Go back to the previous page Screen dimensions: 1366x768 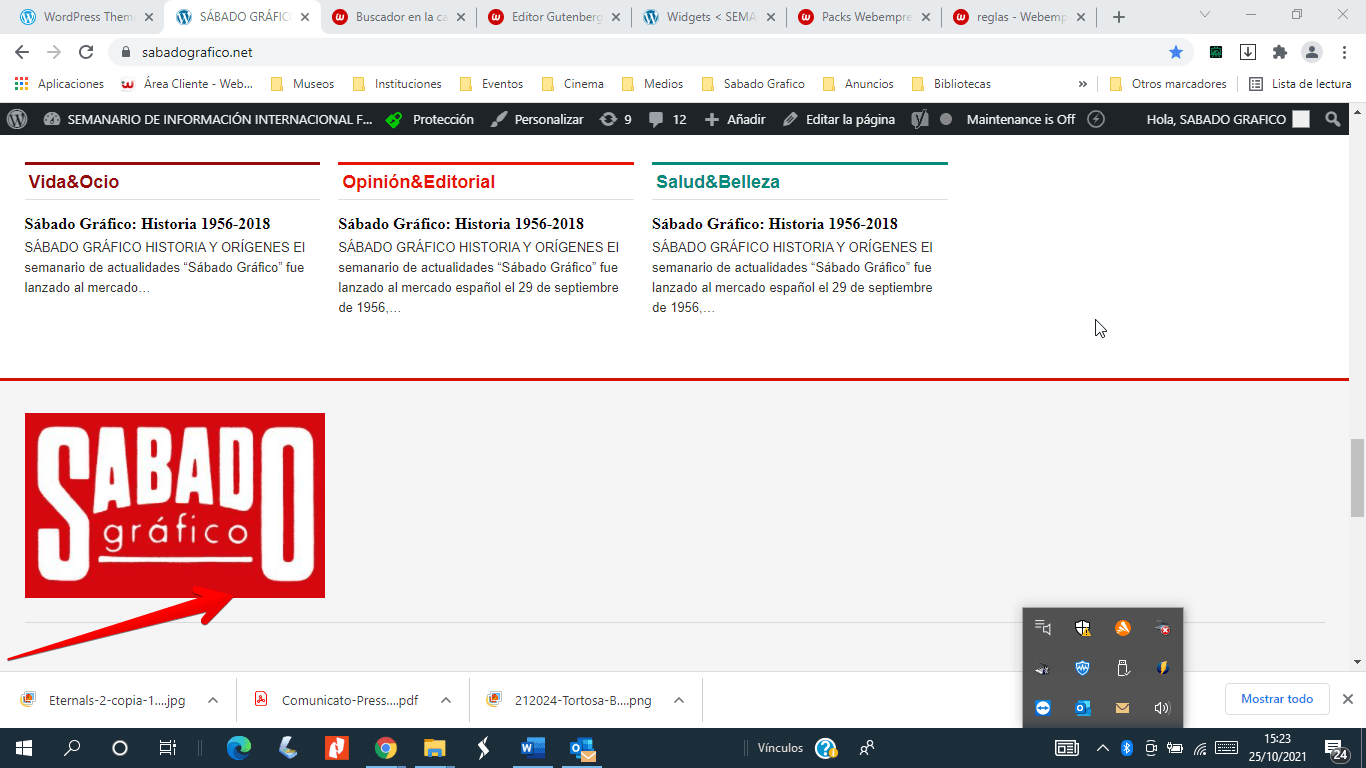click(22, 52)
